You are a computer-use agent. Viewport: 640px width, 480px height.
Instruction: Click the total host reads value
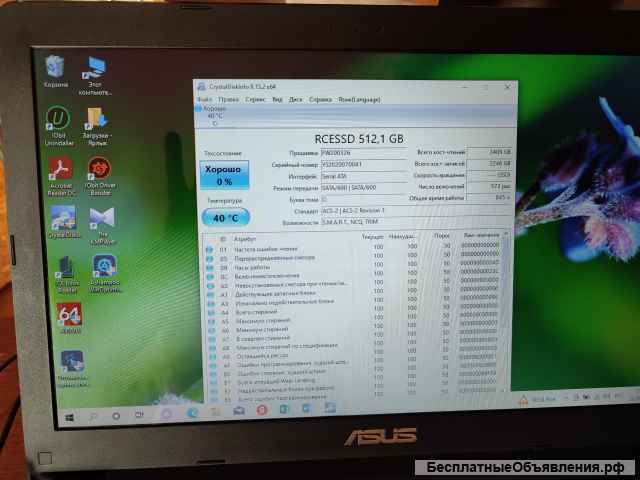[x=489, y=152]
